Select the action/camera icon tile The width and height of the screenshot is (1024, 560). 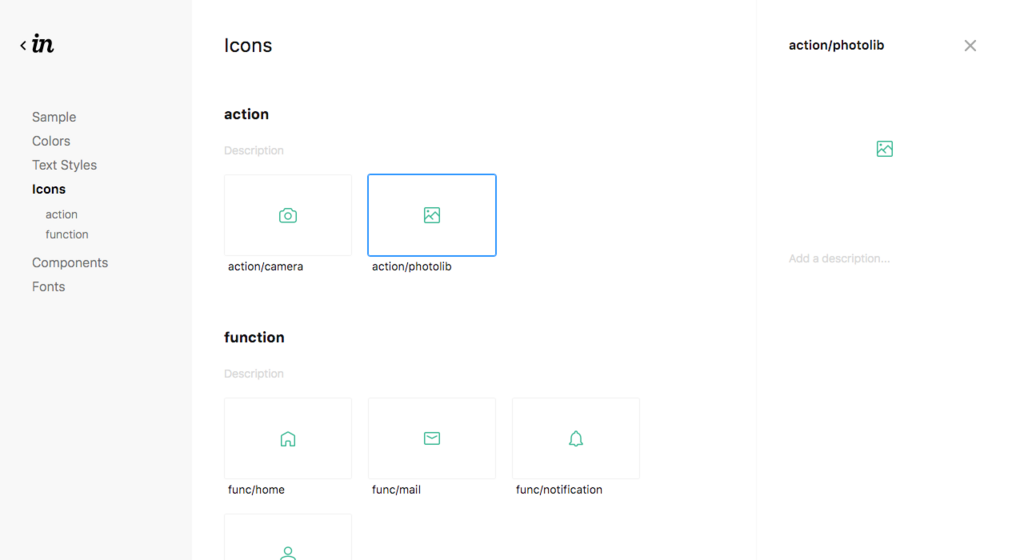288,215
